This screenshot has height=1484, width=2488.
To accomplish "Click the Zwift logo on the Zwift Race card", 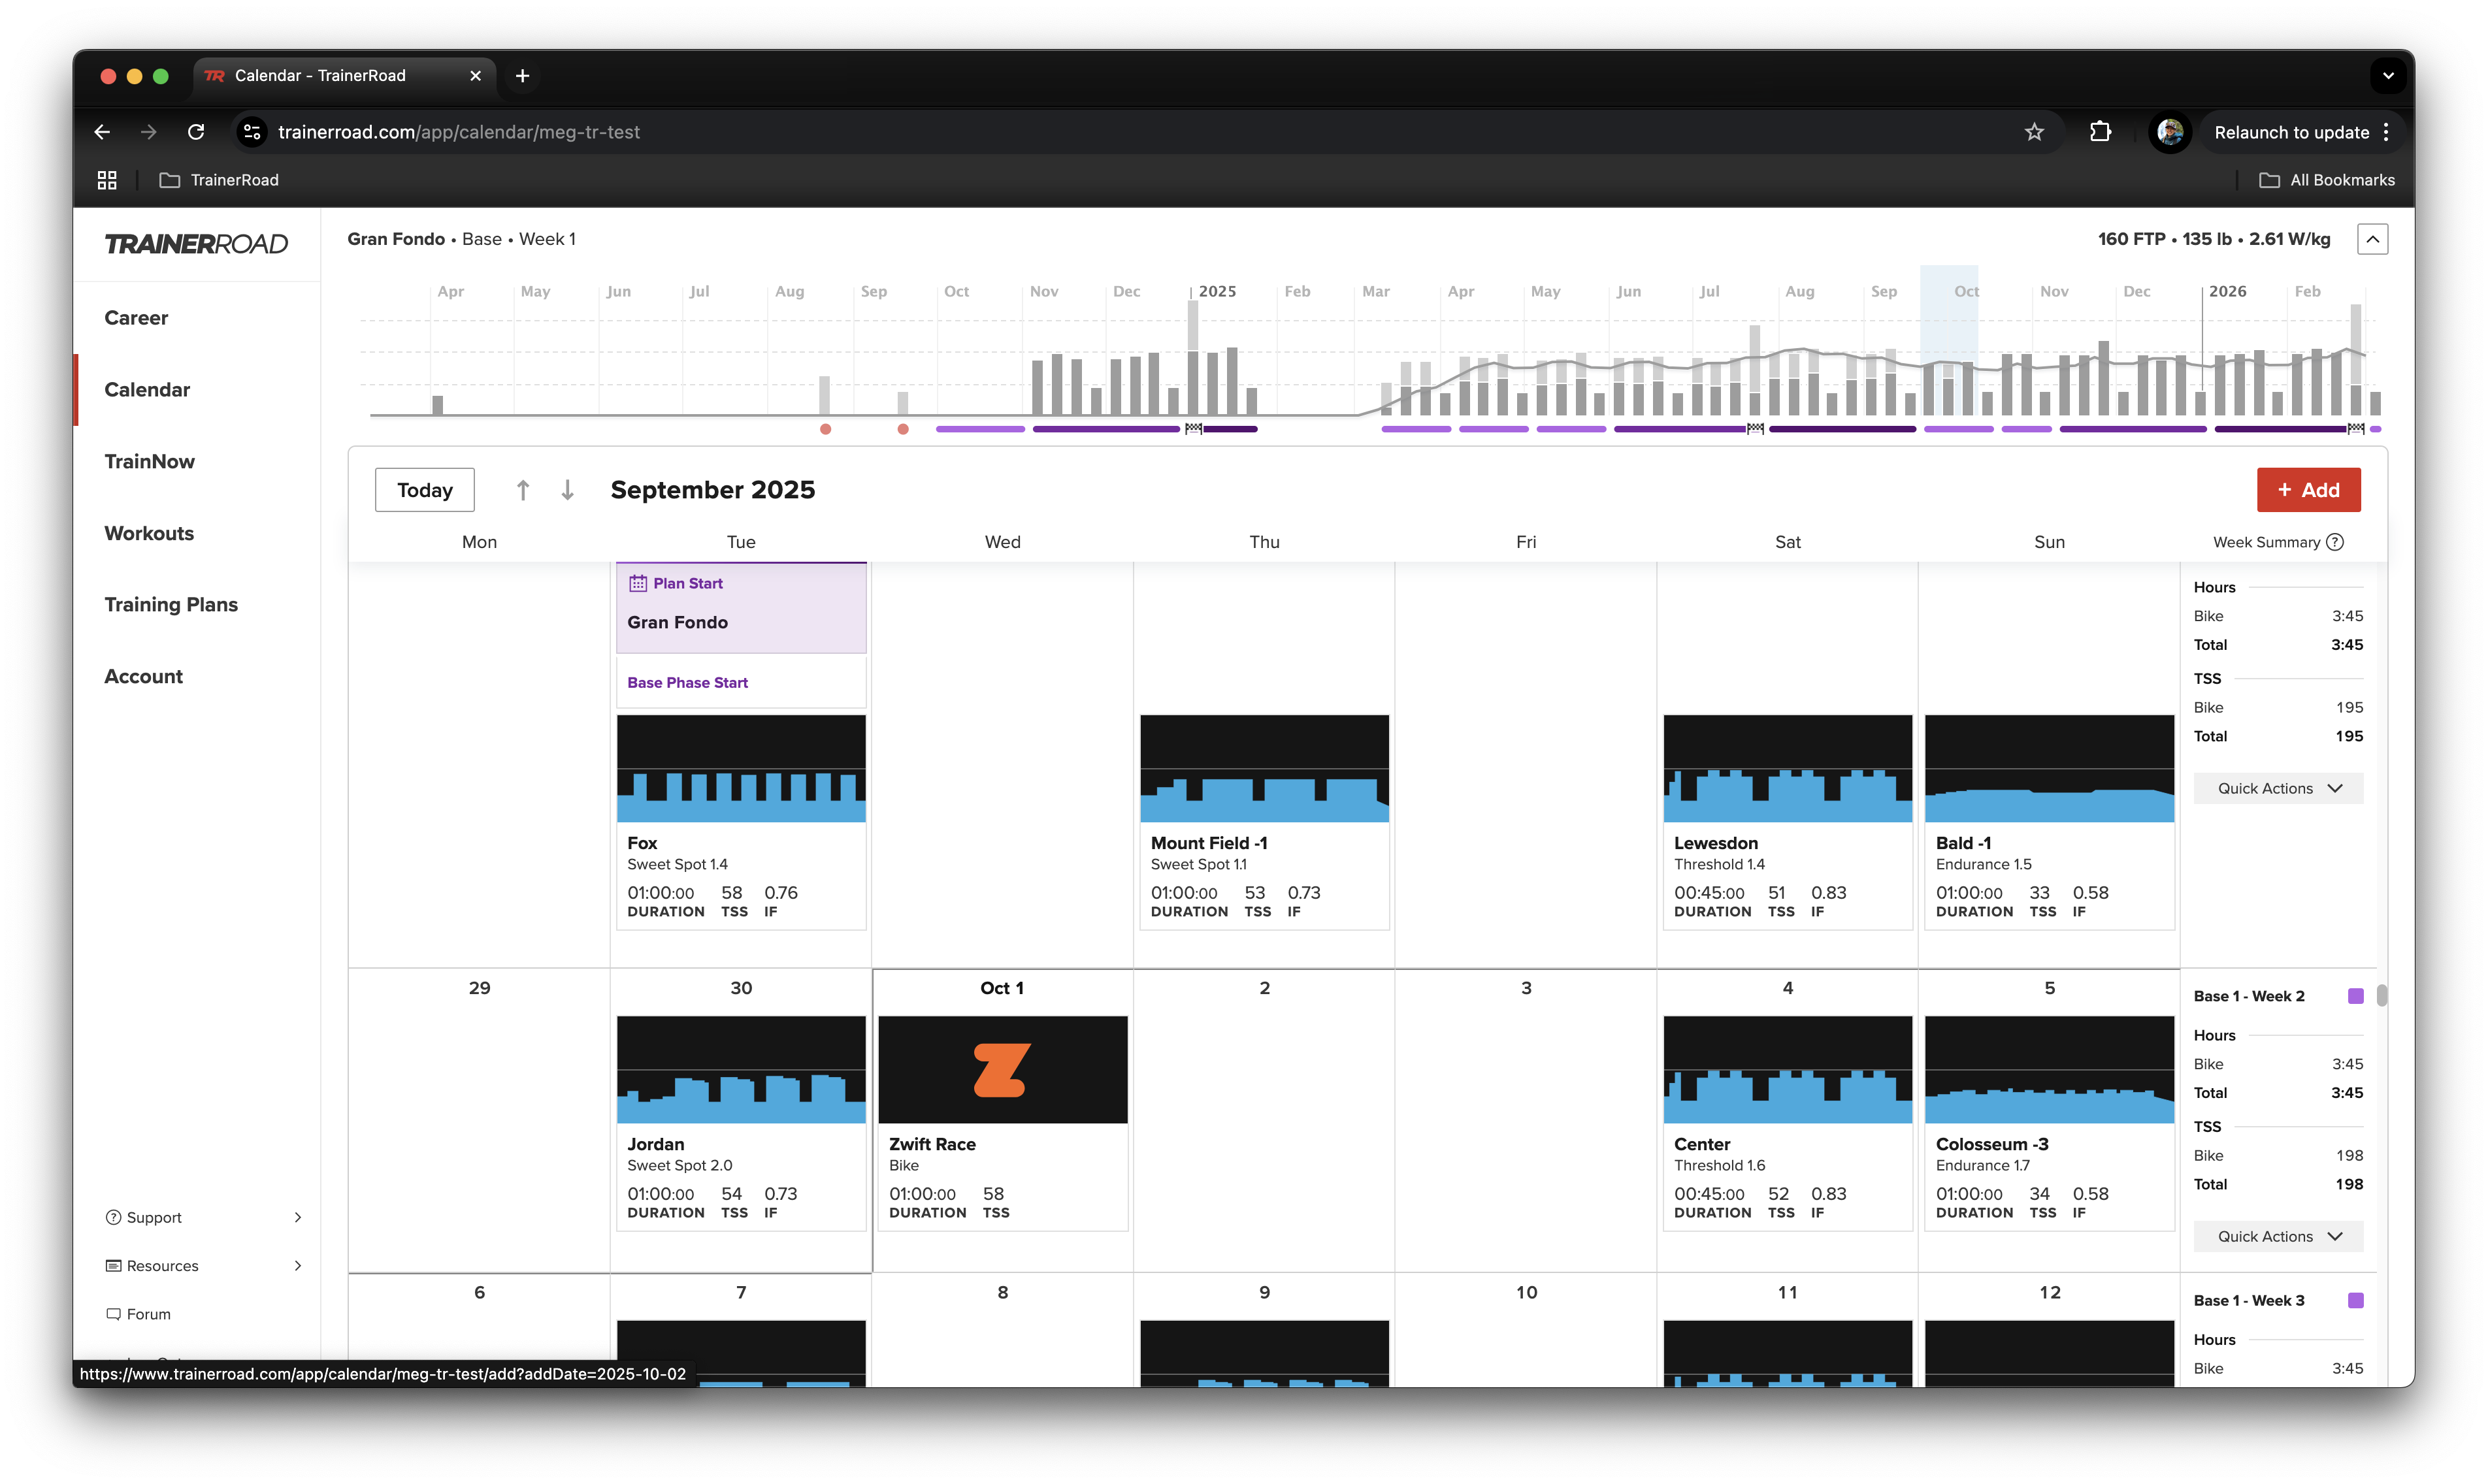I will point(1002,1069).
